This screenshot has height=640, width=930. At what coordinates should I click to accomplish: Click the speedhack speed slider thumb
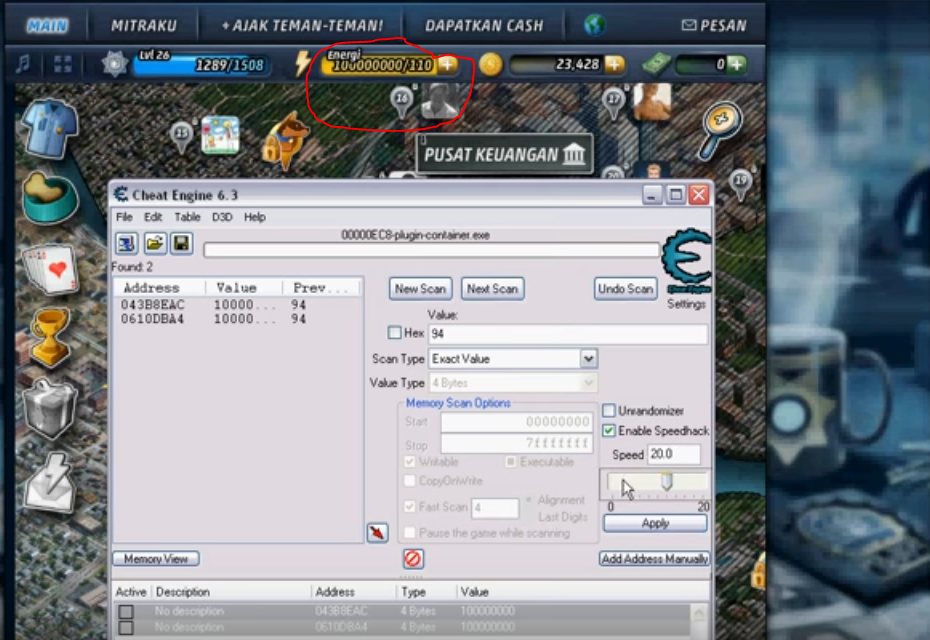click(x=667, y=481)
